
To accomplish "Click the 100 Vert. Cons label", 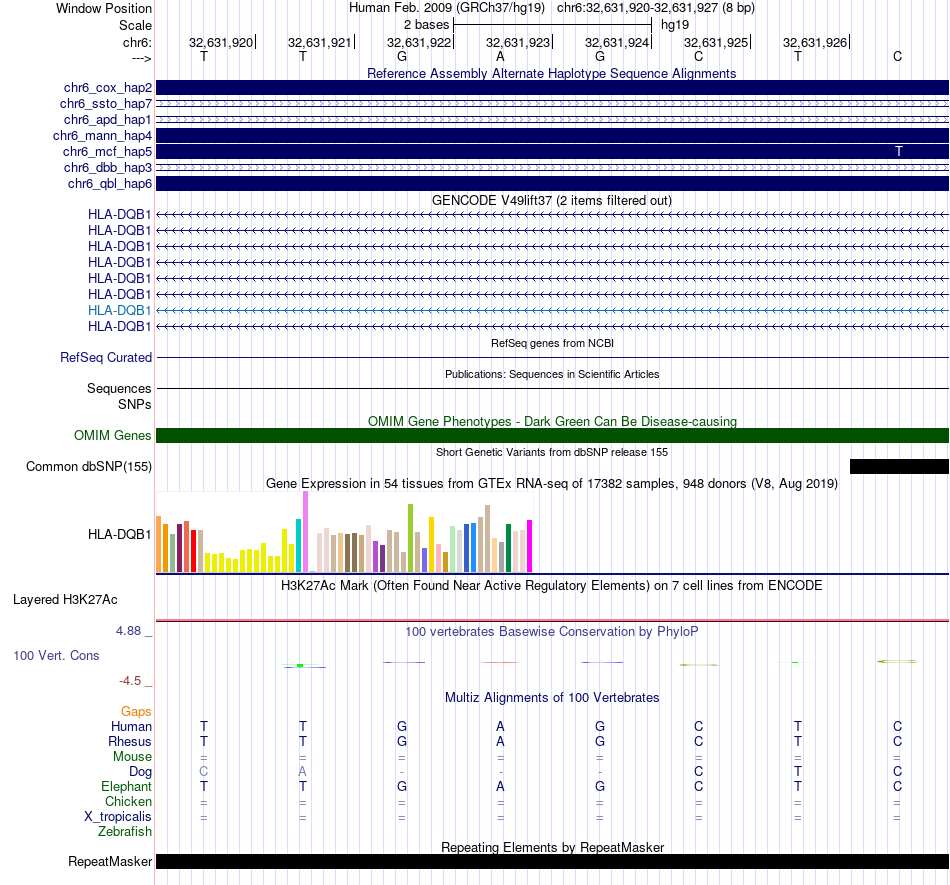I will (56, 655).
